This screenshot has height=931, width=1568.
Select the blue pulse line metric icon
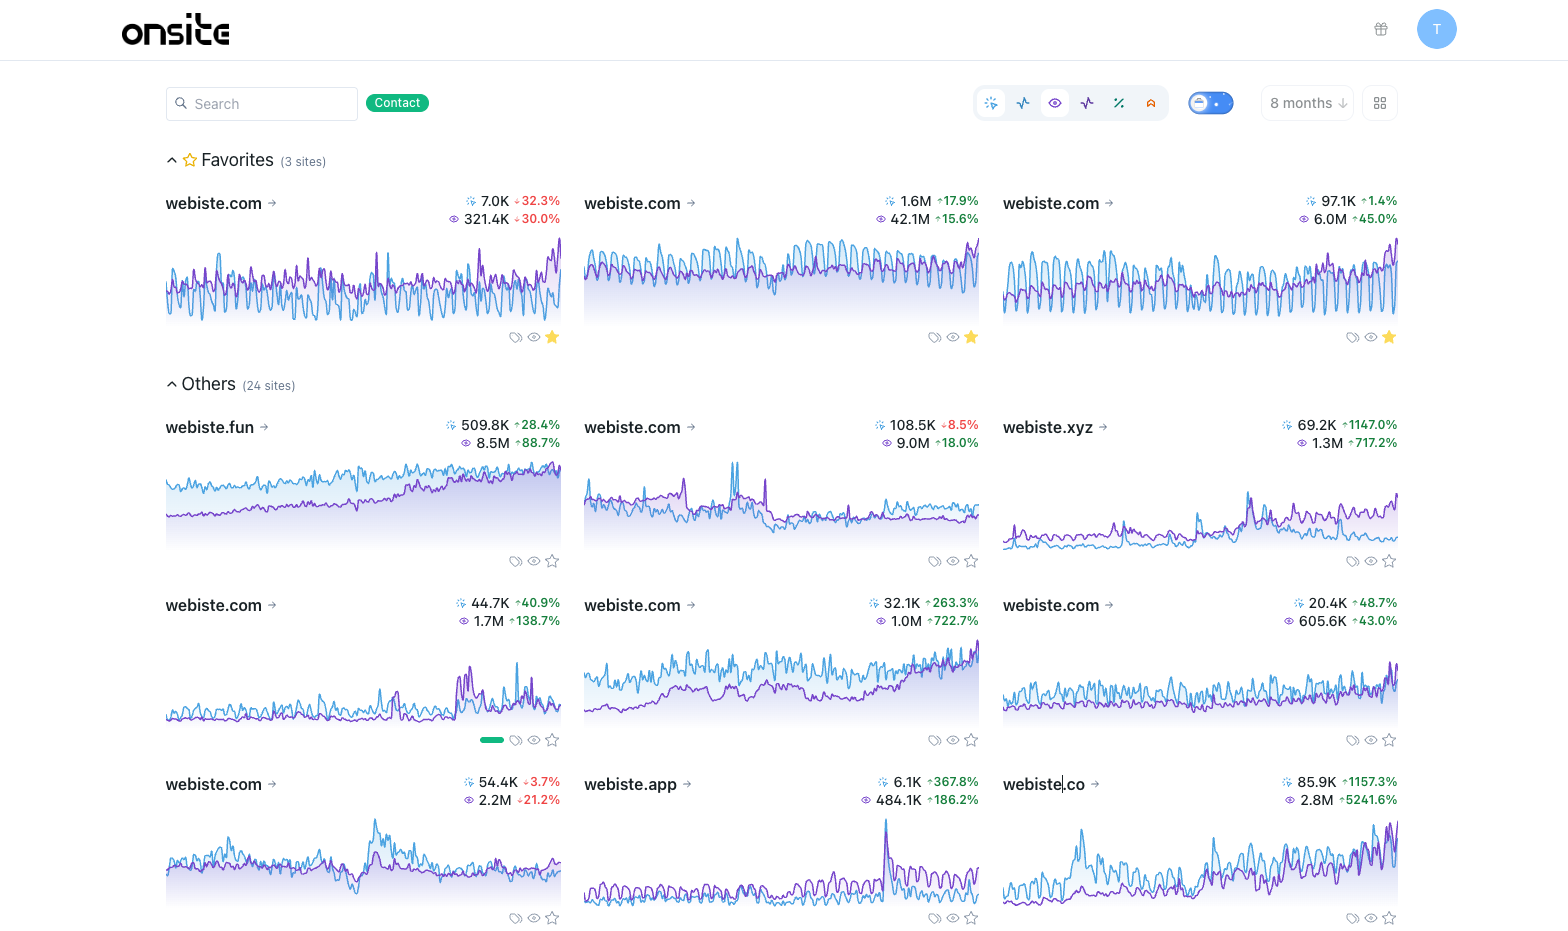[1023, 103]
